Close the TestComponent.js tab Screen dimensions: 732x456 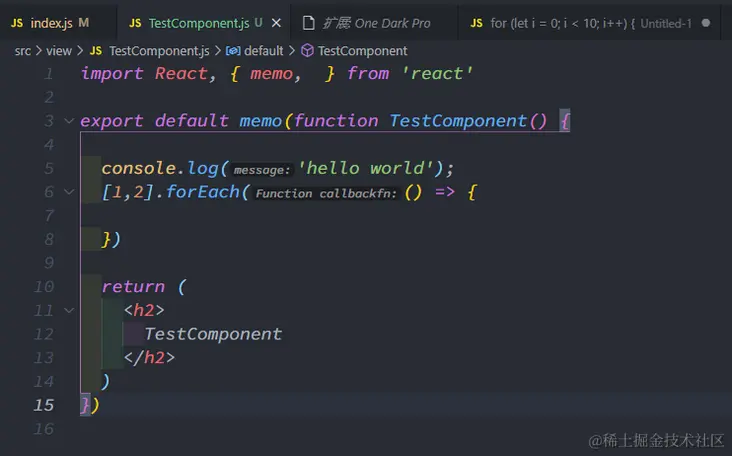(x=276, y=23)
